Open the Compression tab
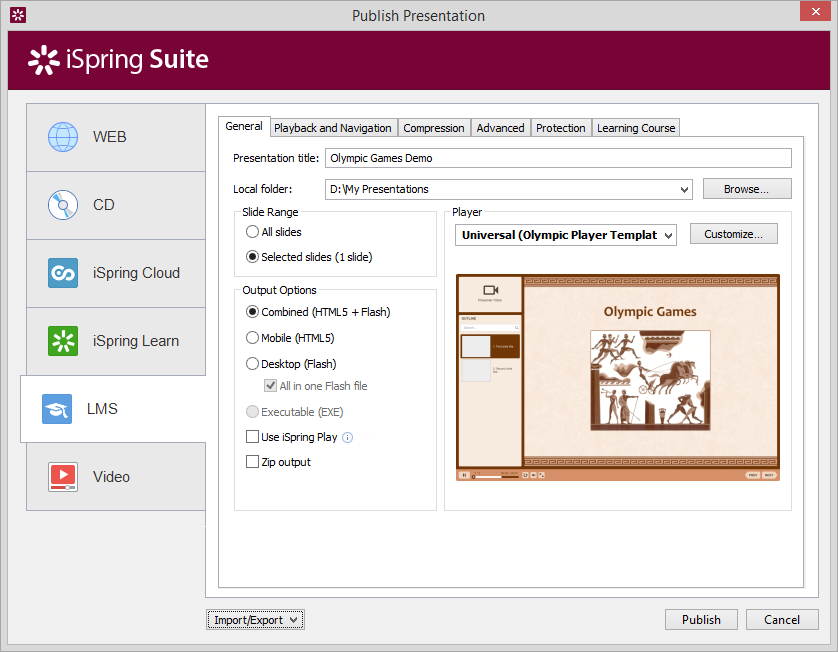Viewport: 838px width, 652px height. click(x=433, y=128)
